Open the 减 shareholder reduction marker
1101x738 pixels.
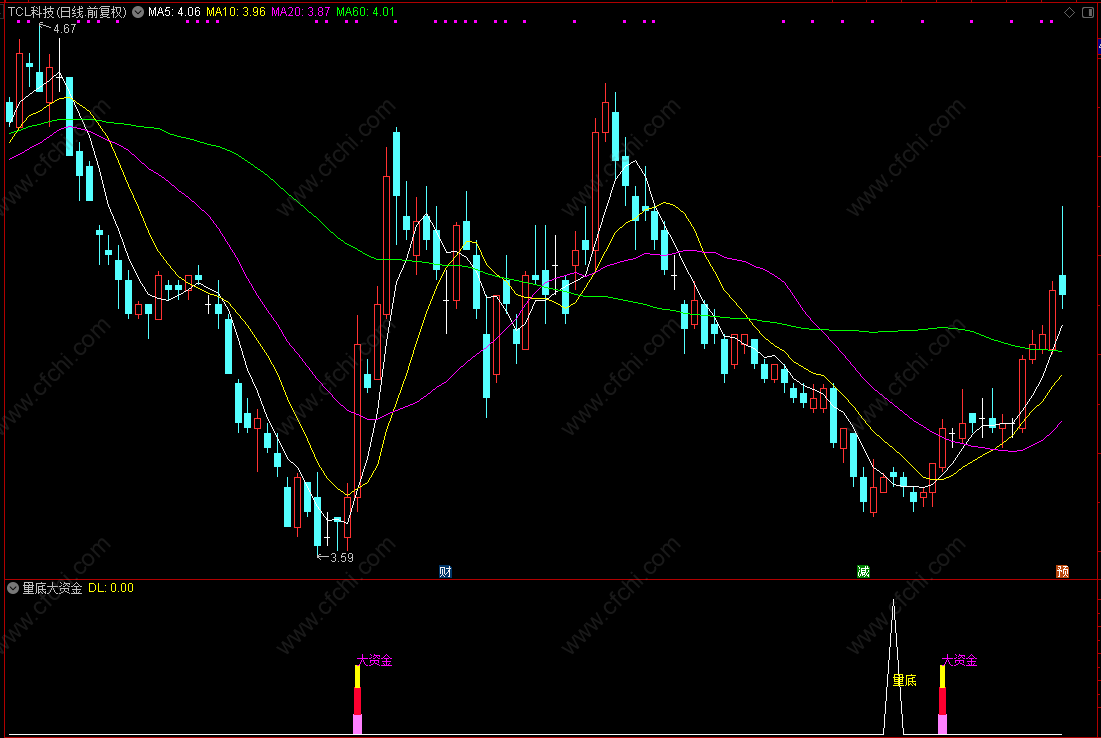pos(864,572)
